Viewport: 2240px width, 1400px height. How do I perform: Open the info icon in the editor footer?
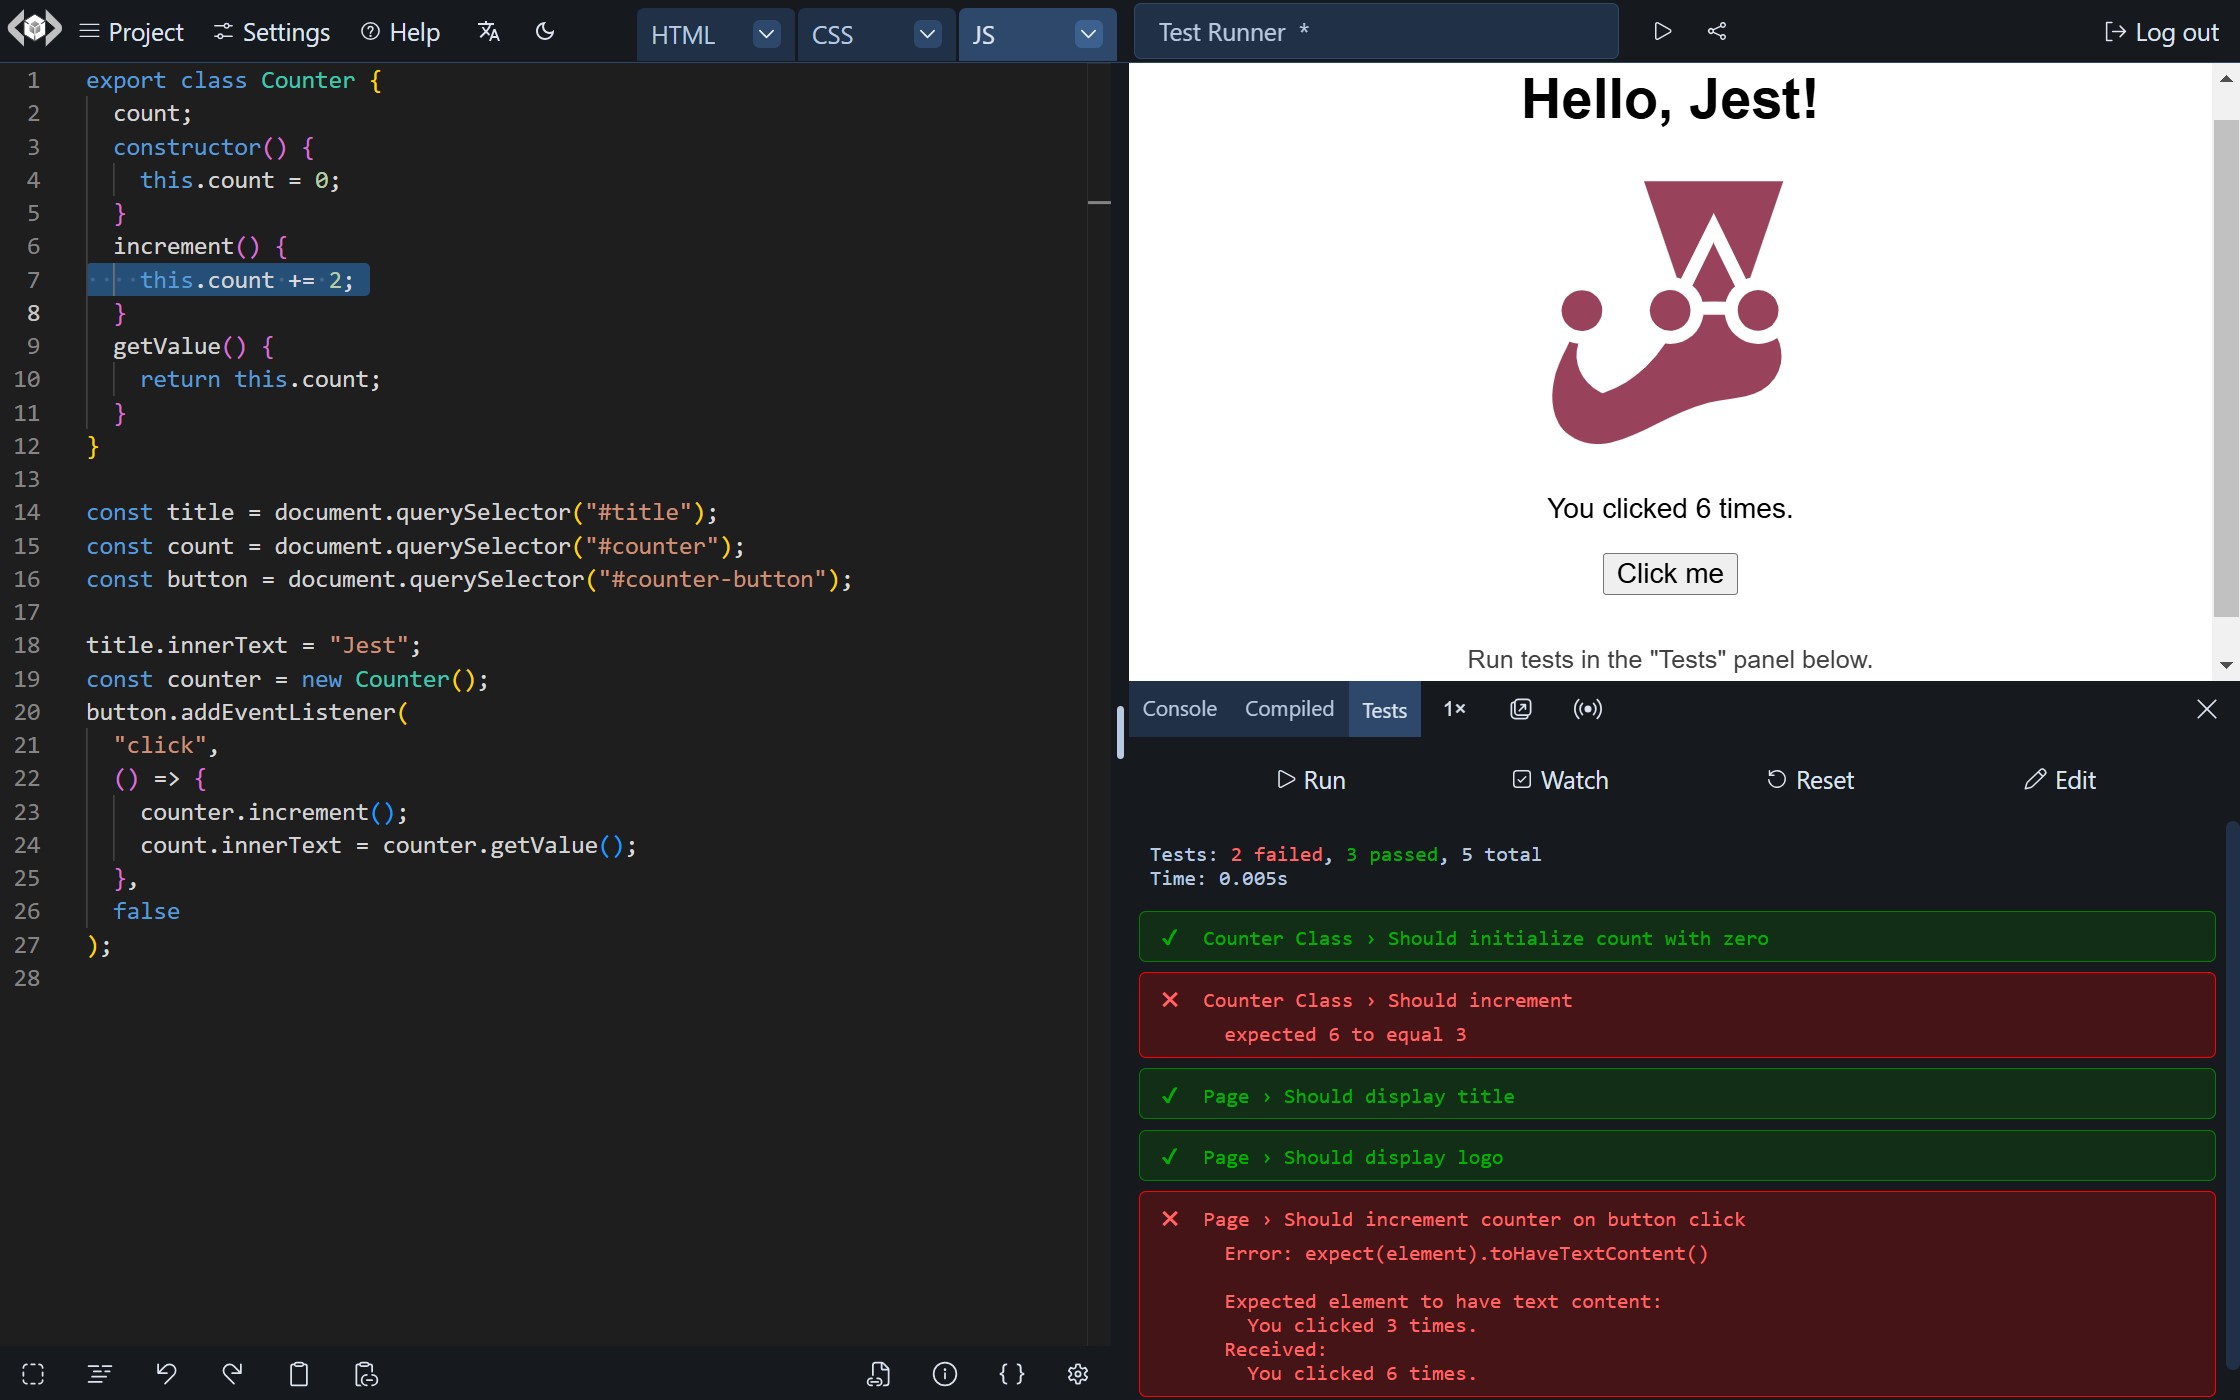pyautogui.click(x=944, y=1374)
